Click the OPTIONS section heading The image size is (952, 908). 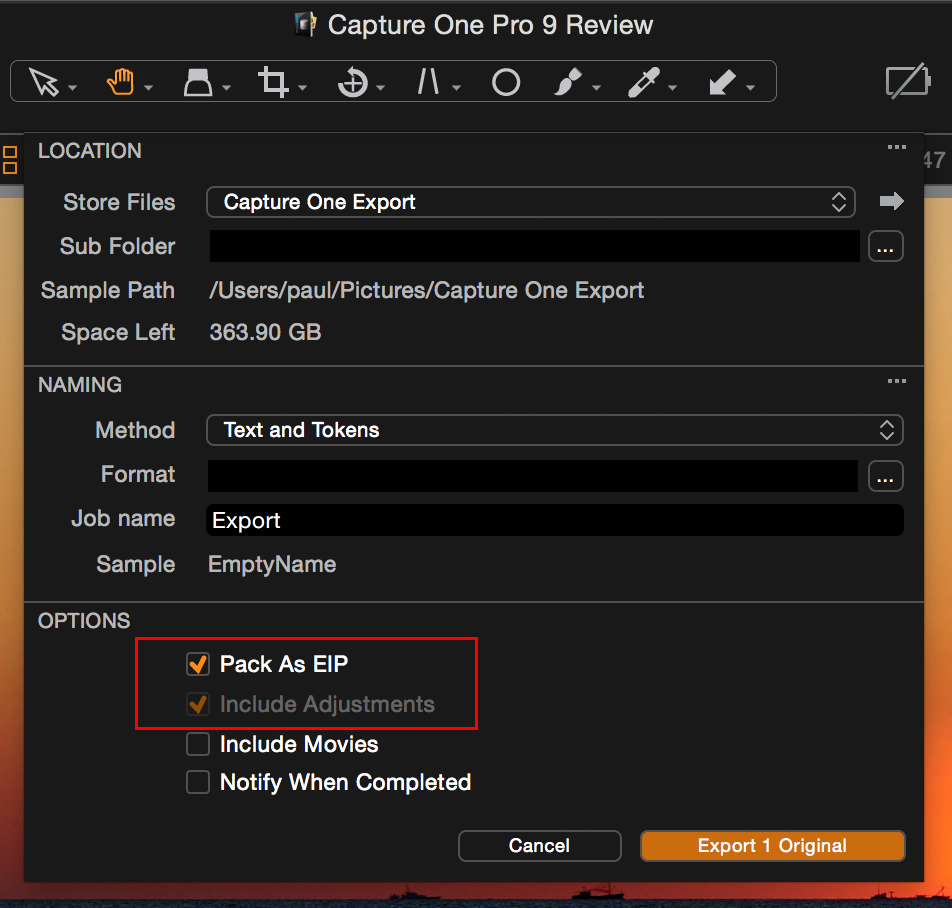tap(84, 621)
